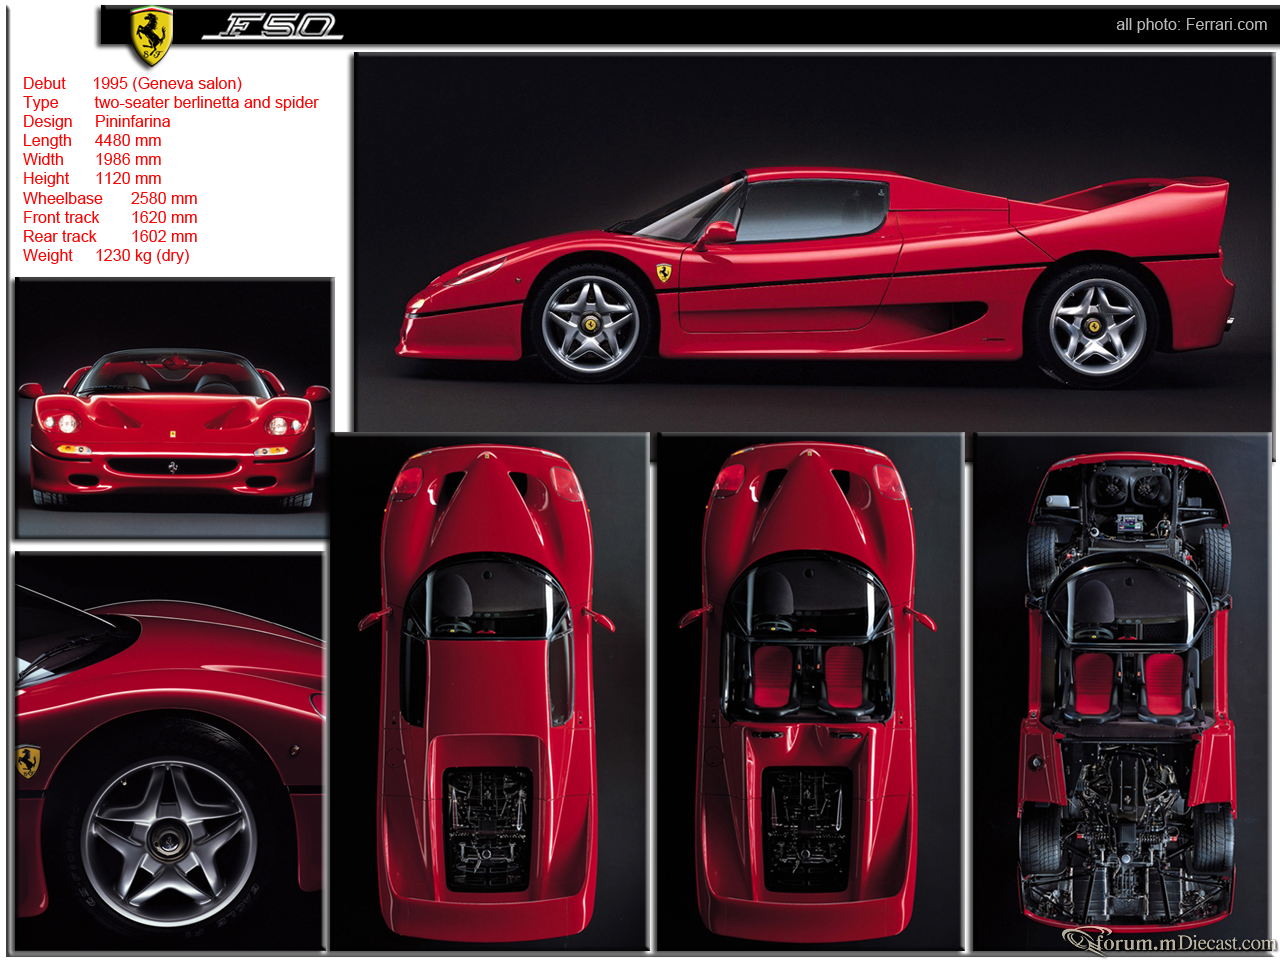Open the wheel close-up photo
This screenshot has width=1280, height=960.
click(170, 750)
